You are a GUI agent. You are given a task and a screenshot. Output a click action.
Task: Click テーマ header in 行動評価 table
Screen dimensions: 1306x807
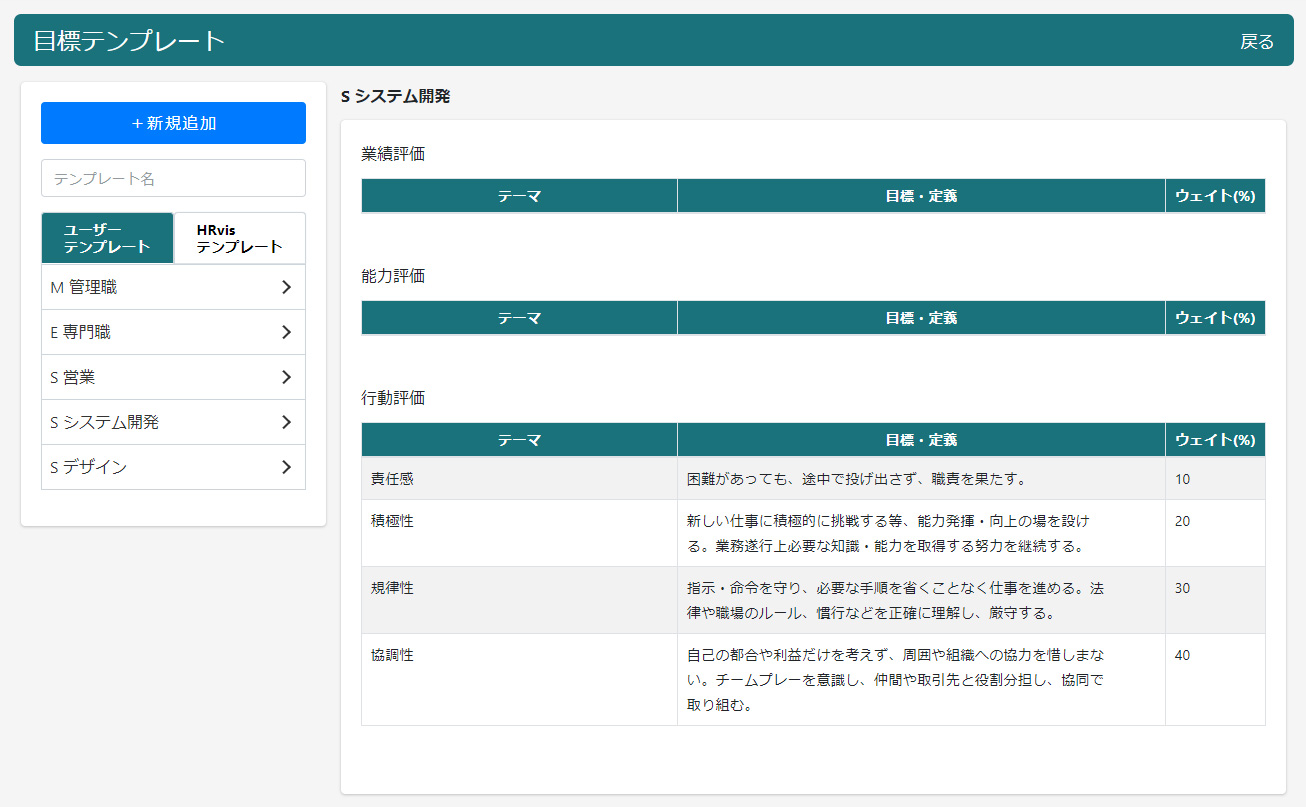[x=519, y=440]
